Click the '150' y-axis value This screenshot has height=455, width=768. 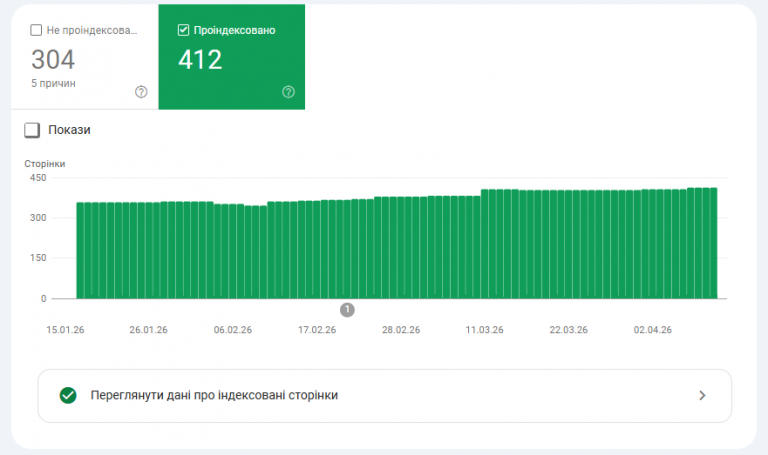[x=38, y=258]
